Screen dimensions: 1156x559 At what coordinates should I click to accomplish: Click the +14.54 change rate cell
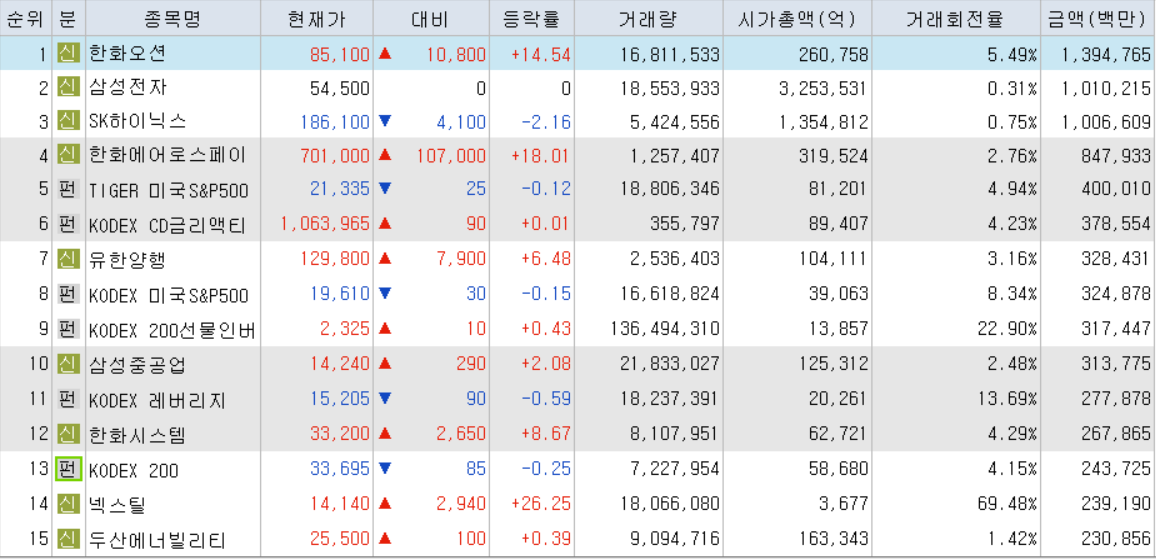541,54
